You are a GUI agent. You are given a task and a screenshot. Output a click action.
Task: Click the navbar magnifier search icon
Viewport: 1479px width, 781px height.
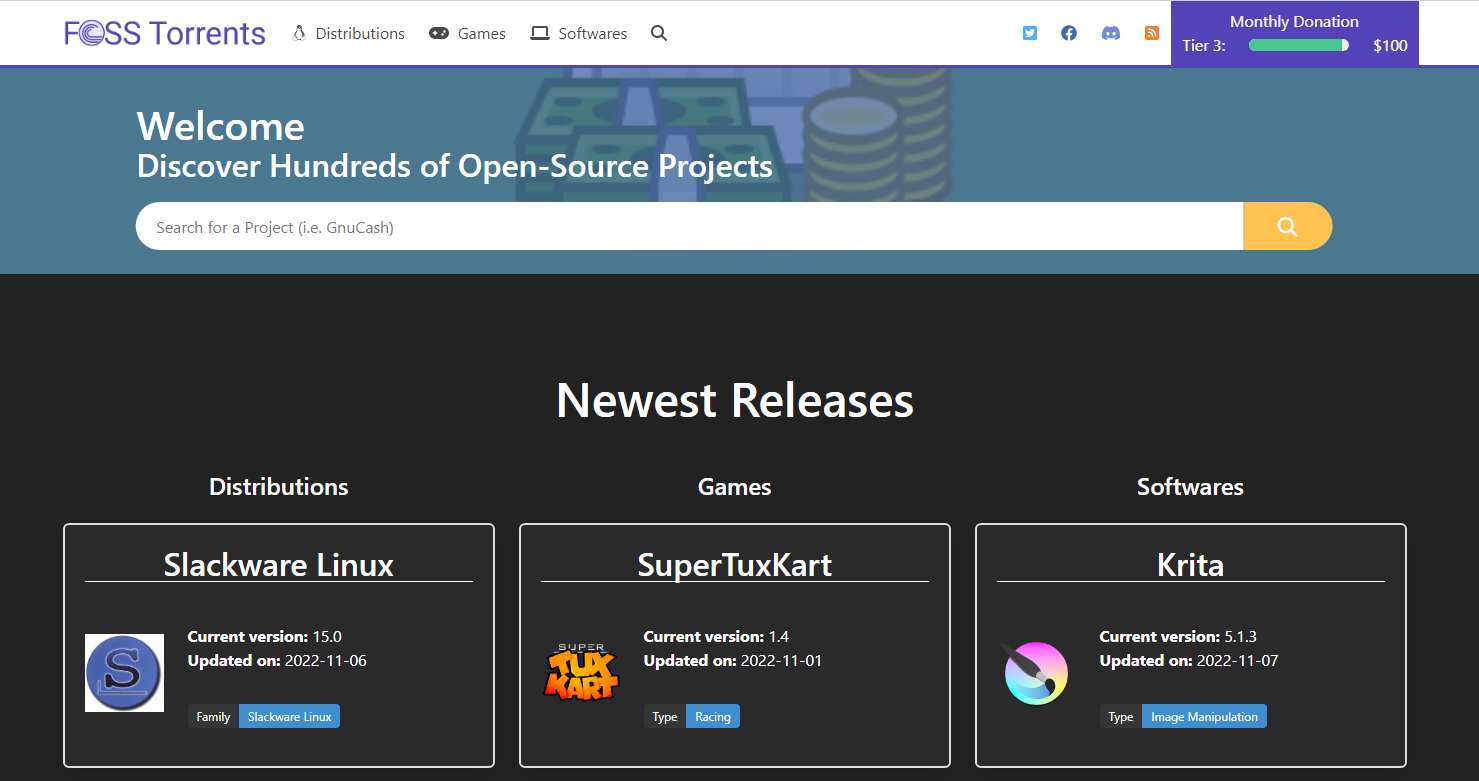tap(658, 33)
